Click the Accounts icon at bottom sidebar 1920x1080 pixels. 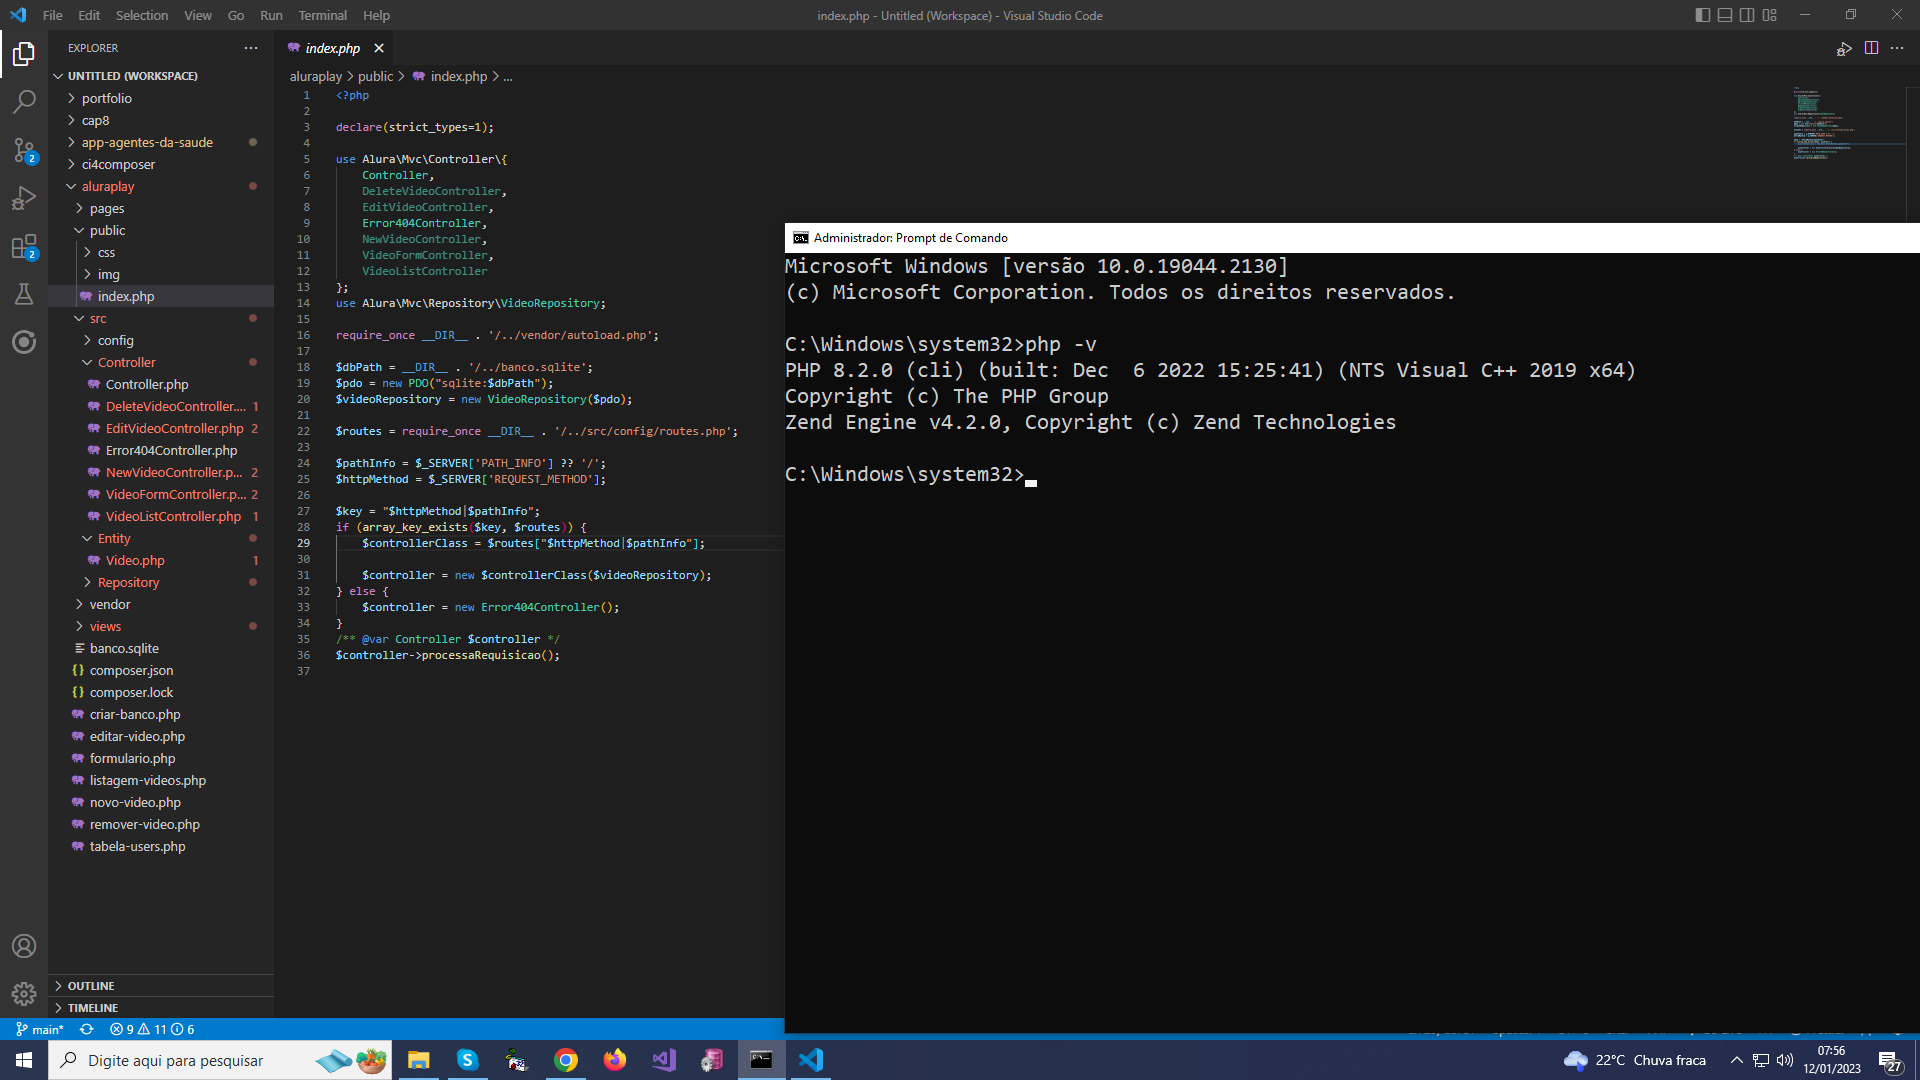[x=24, y=947]
